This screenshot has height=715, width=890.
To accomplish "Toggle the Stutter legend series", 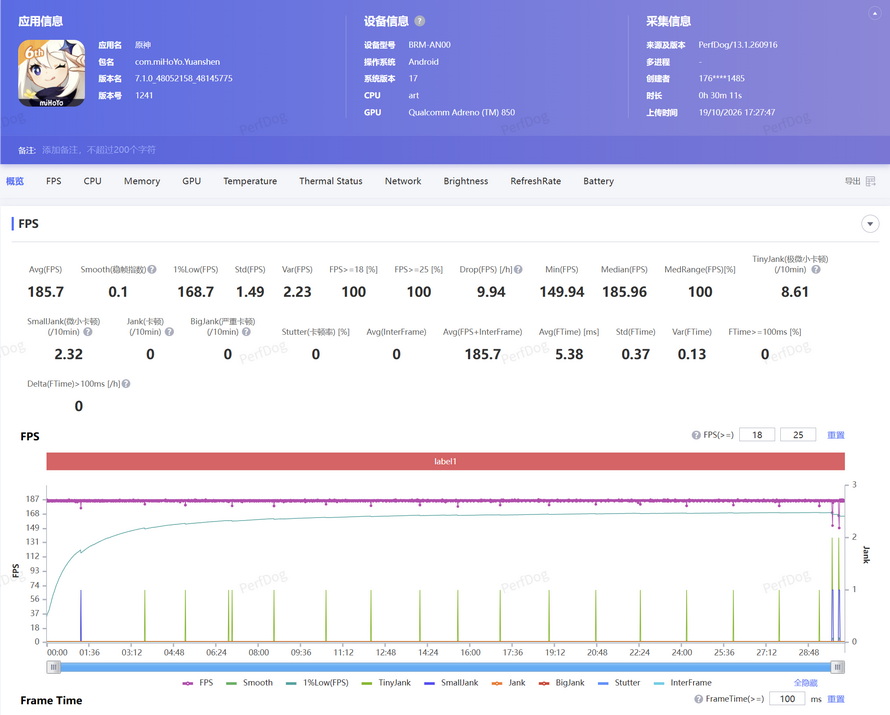I will click(x=619, y=683).
